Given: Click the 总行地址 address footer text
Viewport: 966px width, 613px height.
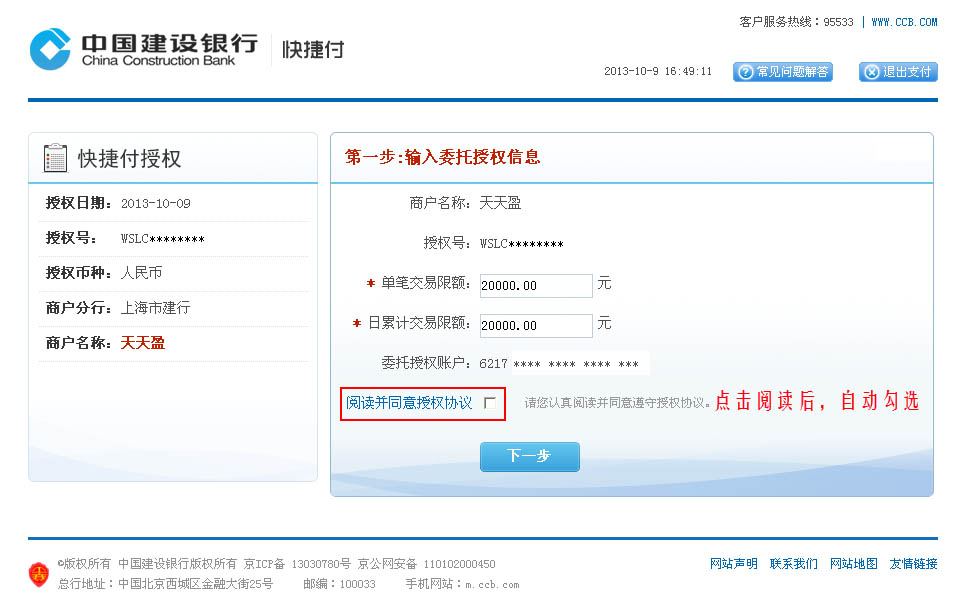Looking at the screenshot, I should tap(165, 584).
